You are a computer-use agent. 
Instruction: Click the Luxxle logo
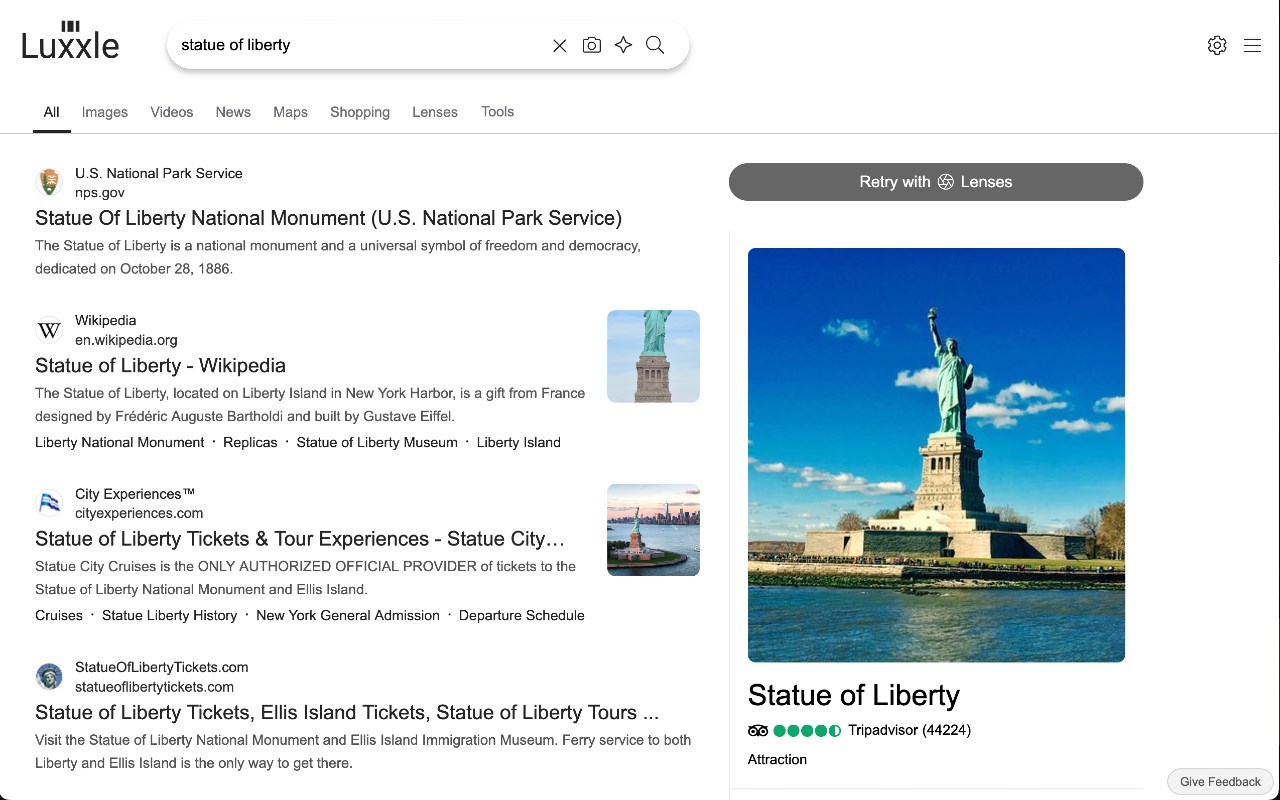click(x=70, y=40)
